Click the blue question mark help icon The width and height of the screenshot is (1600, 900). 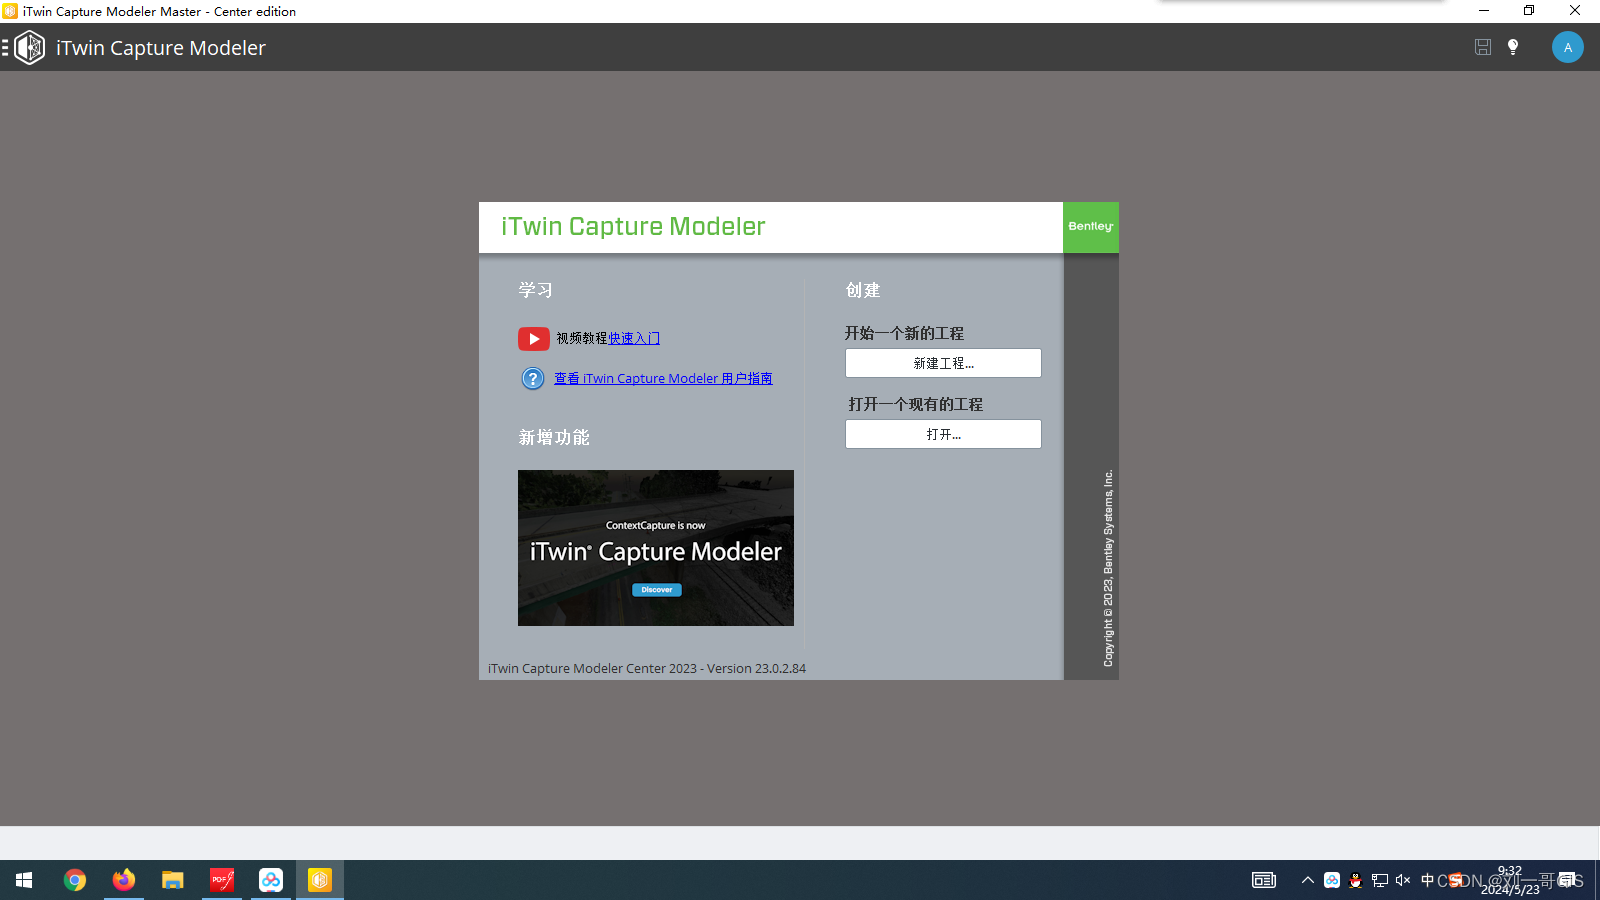click(x=533, y=379)
